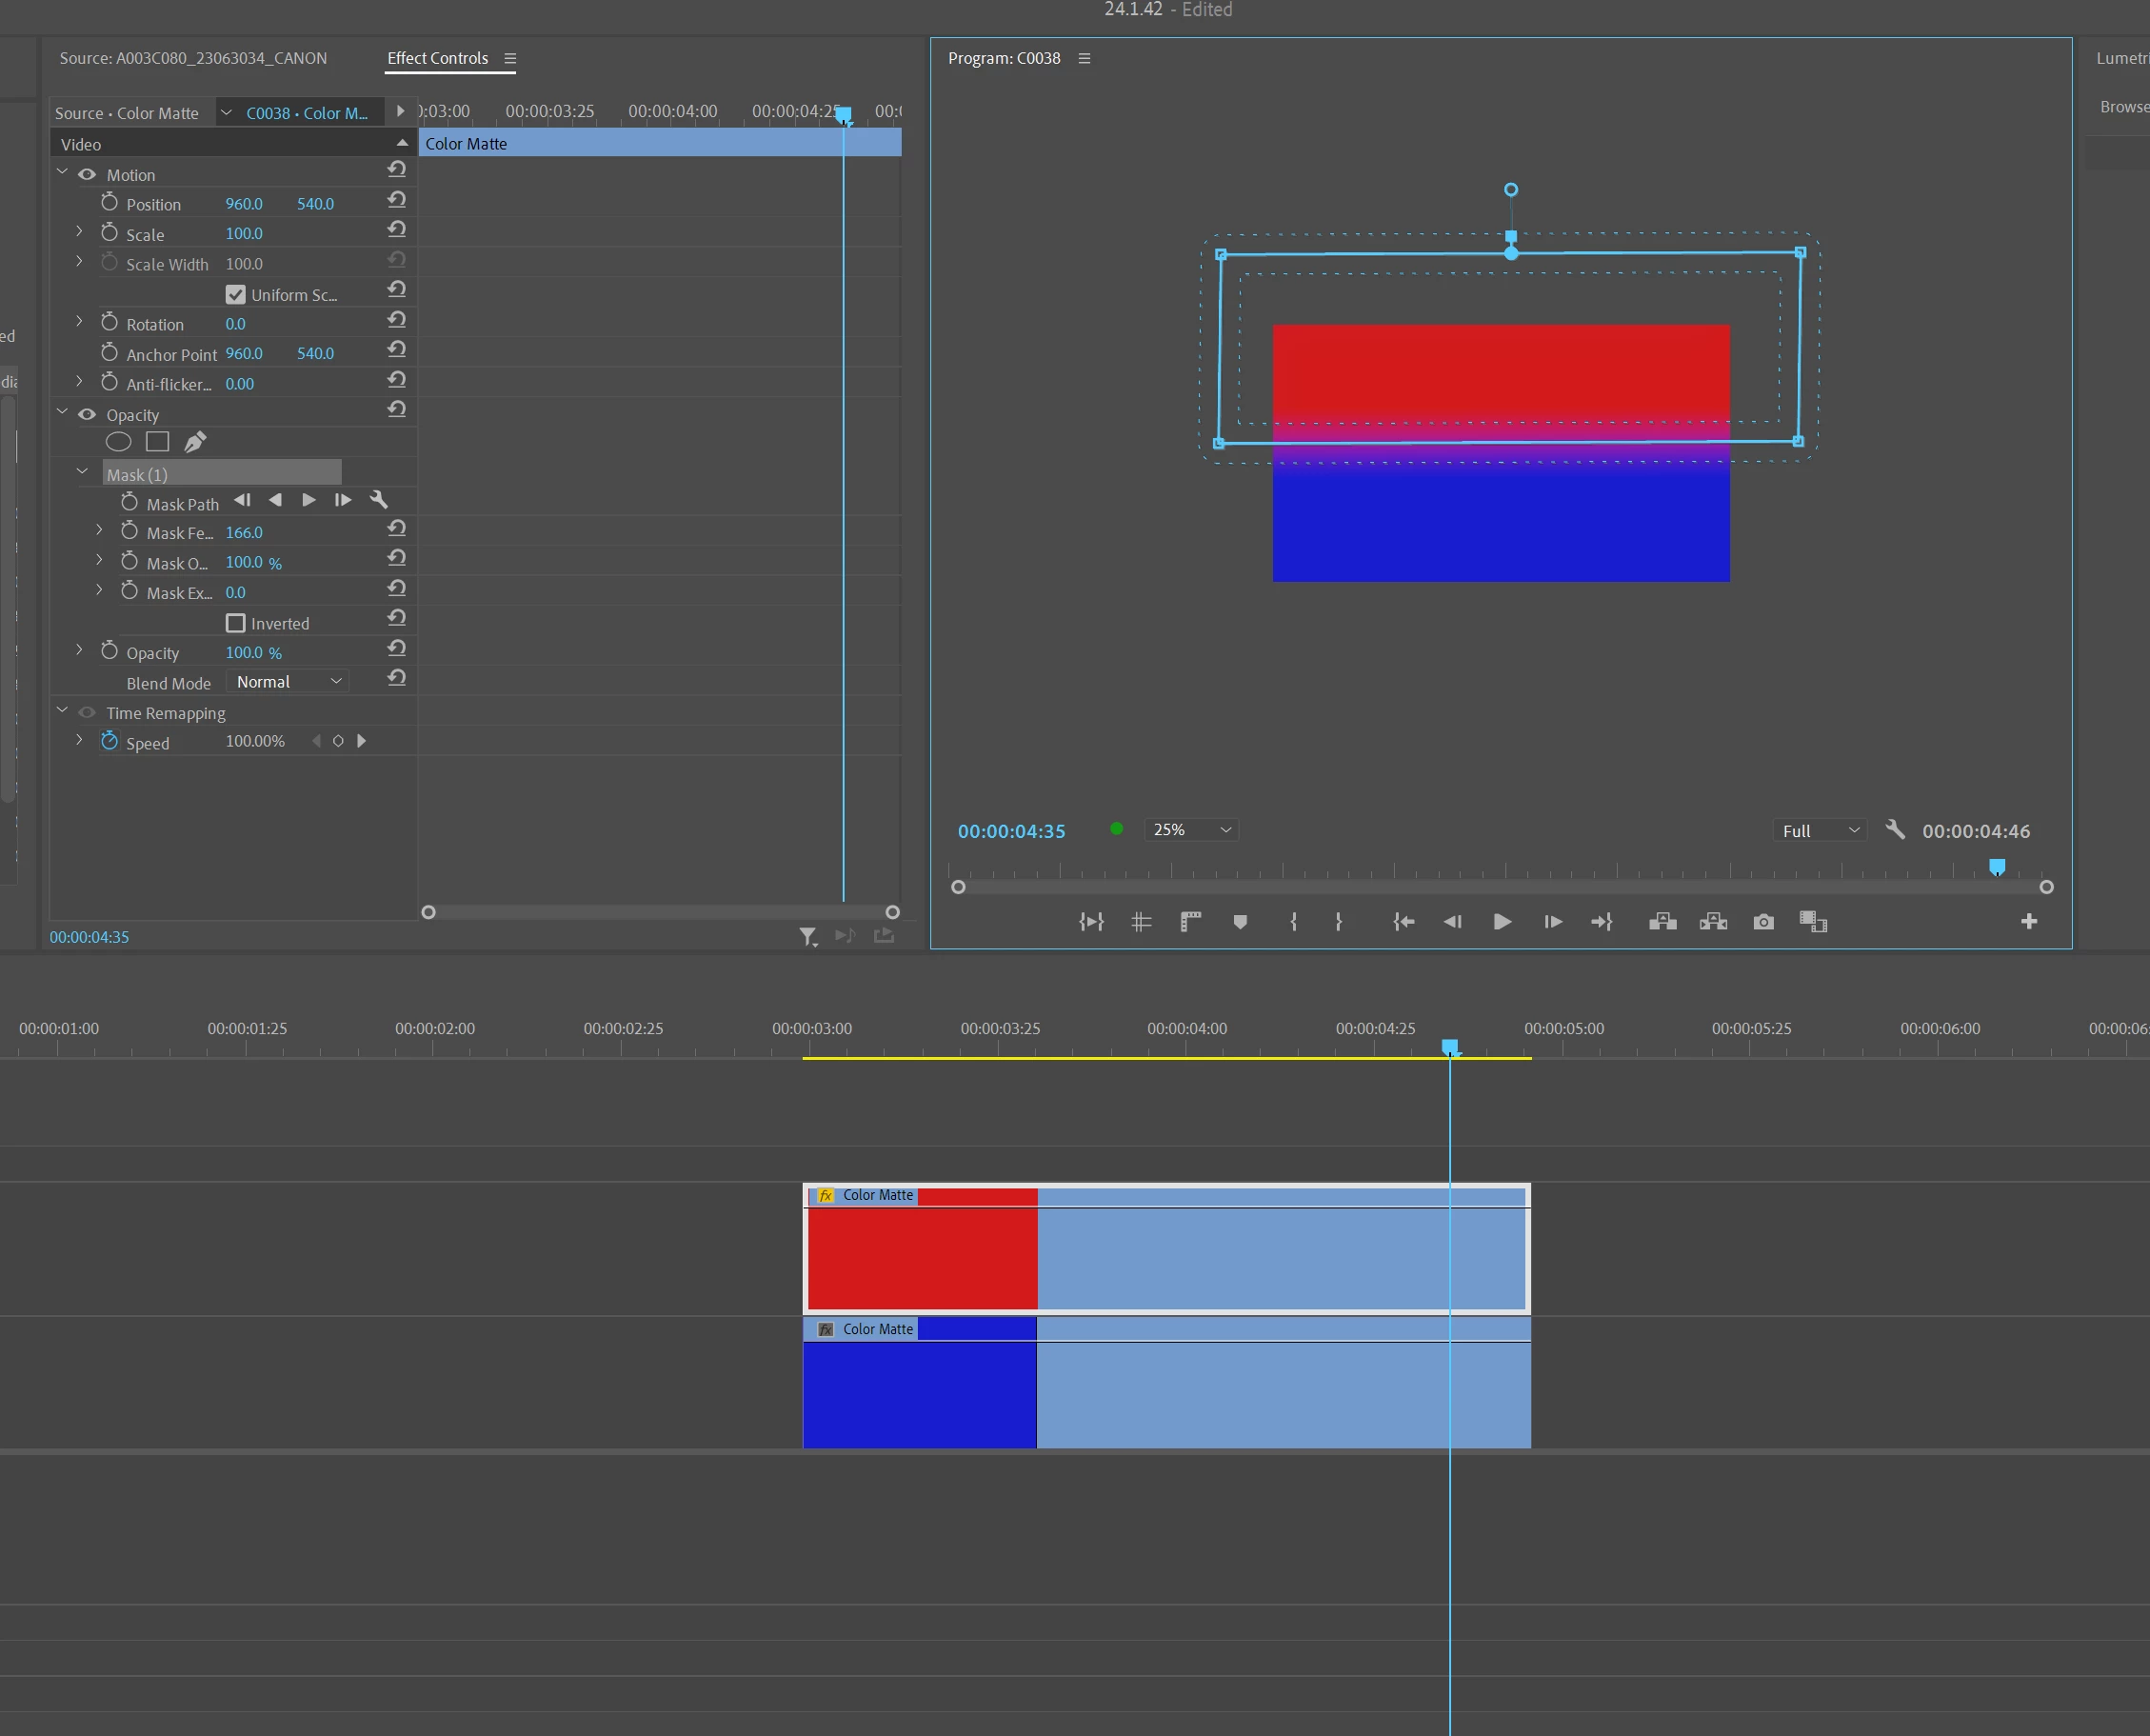The height and width of the screenshot is (1736, 2150).
Task: Collapse the Mask (1) section
Action: pos(82,472)
